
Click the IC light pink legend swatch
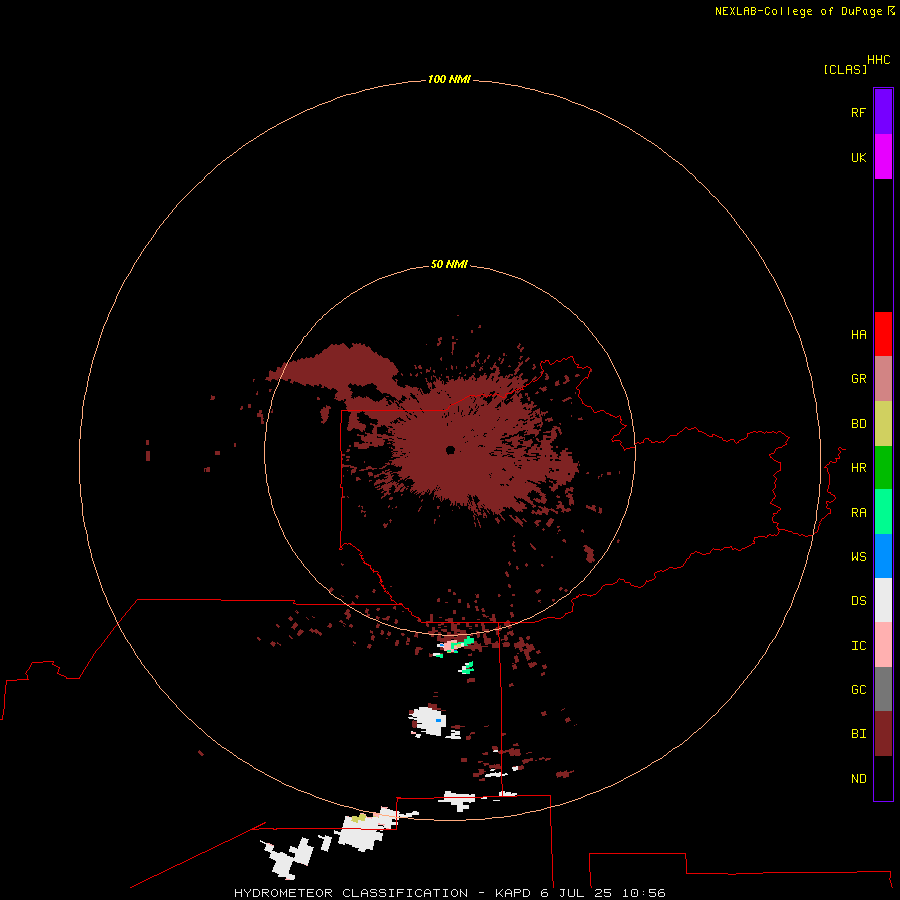click(883, 645)
